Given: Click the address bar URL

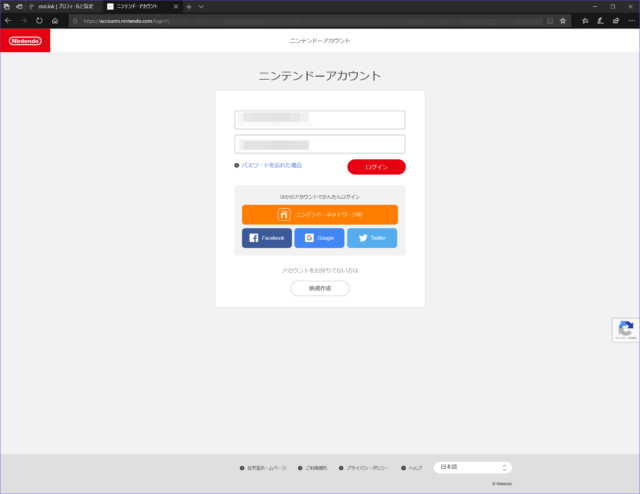Looking at the screenshot, I should pos(126,21).
